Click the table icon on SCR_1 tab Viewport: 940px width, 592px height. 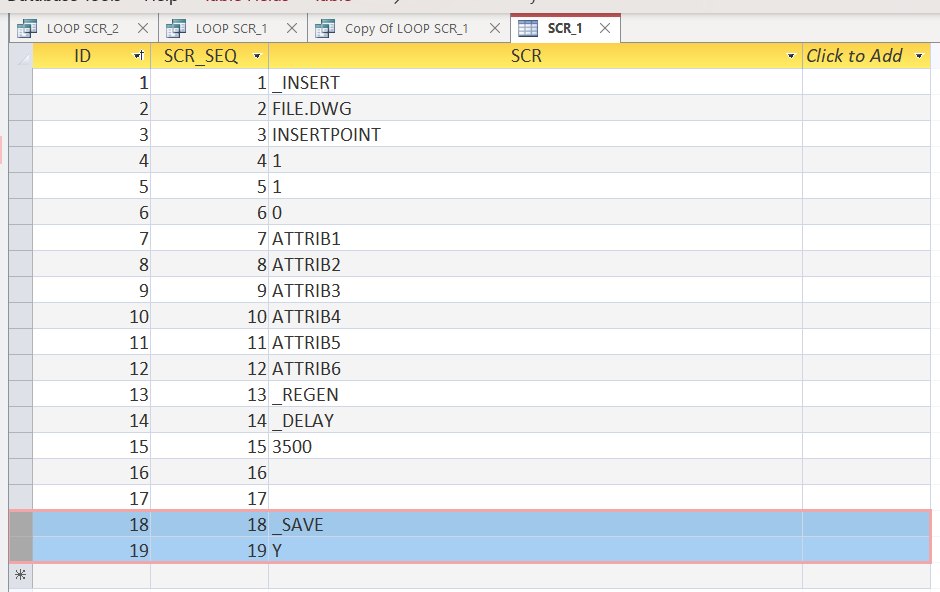[x=528, y=28]
